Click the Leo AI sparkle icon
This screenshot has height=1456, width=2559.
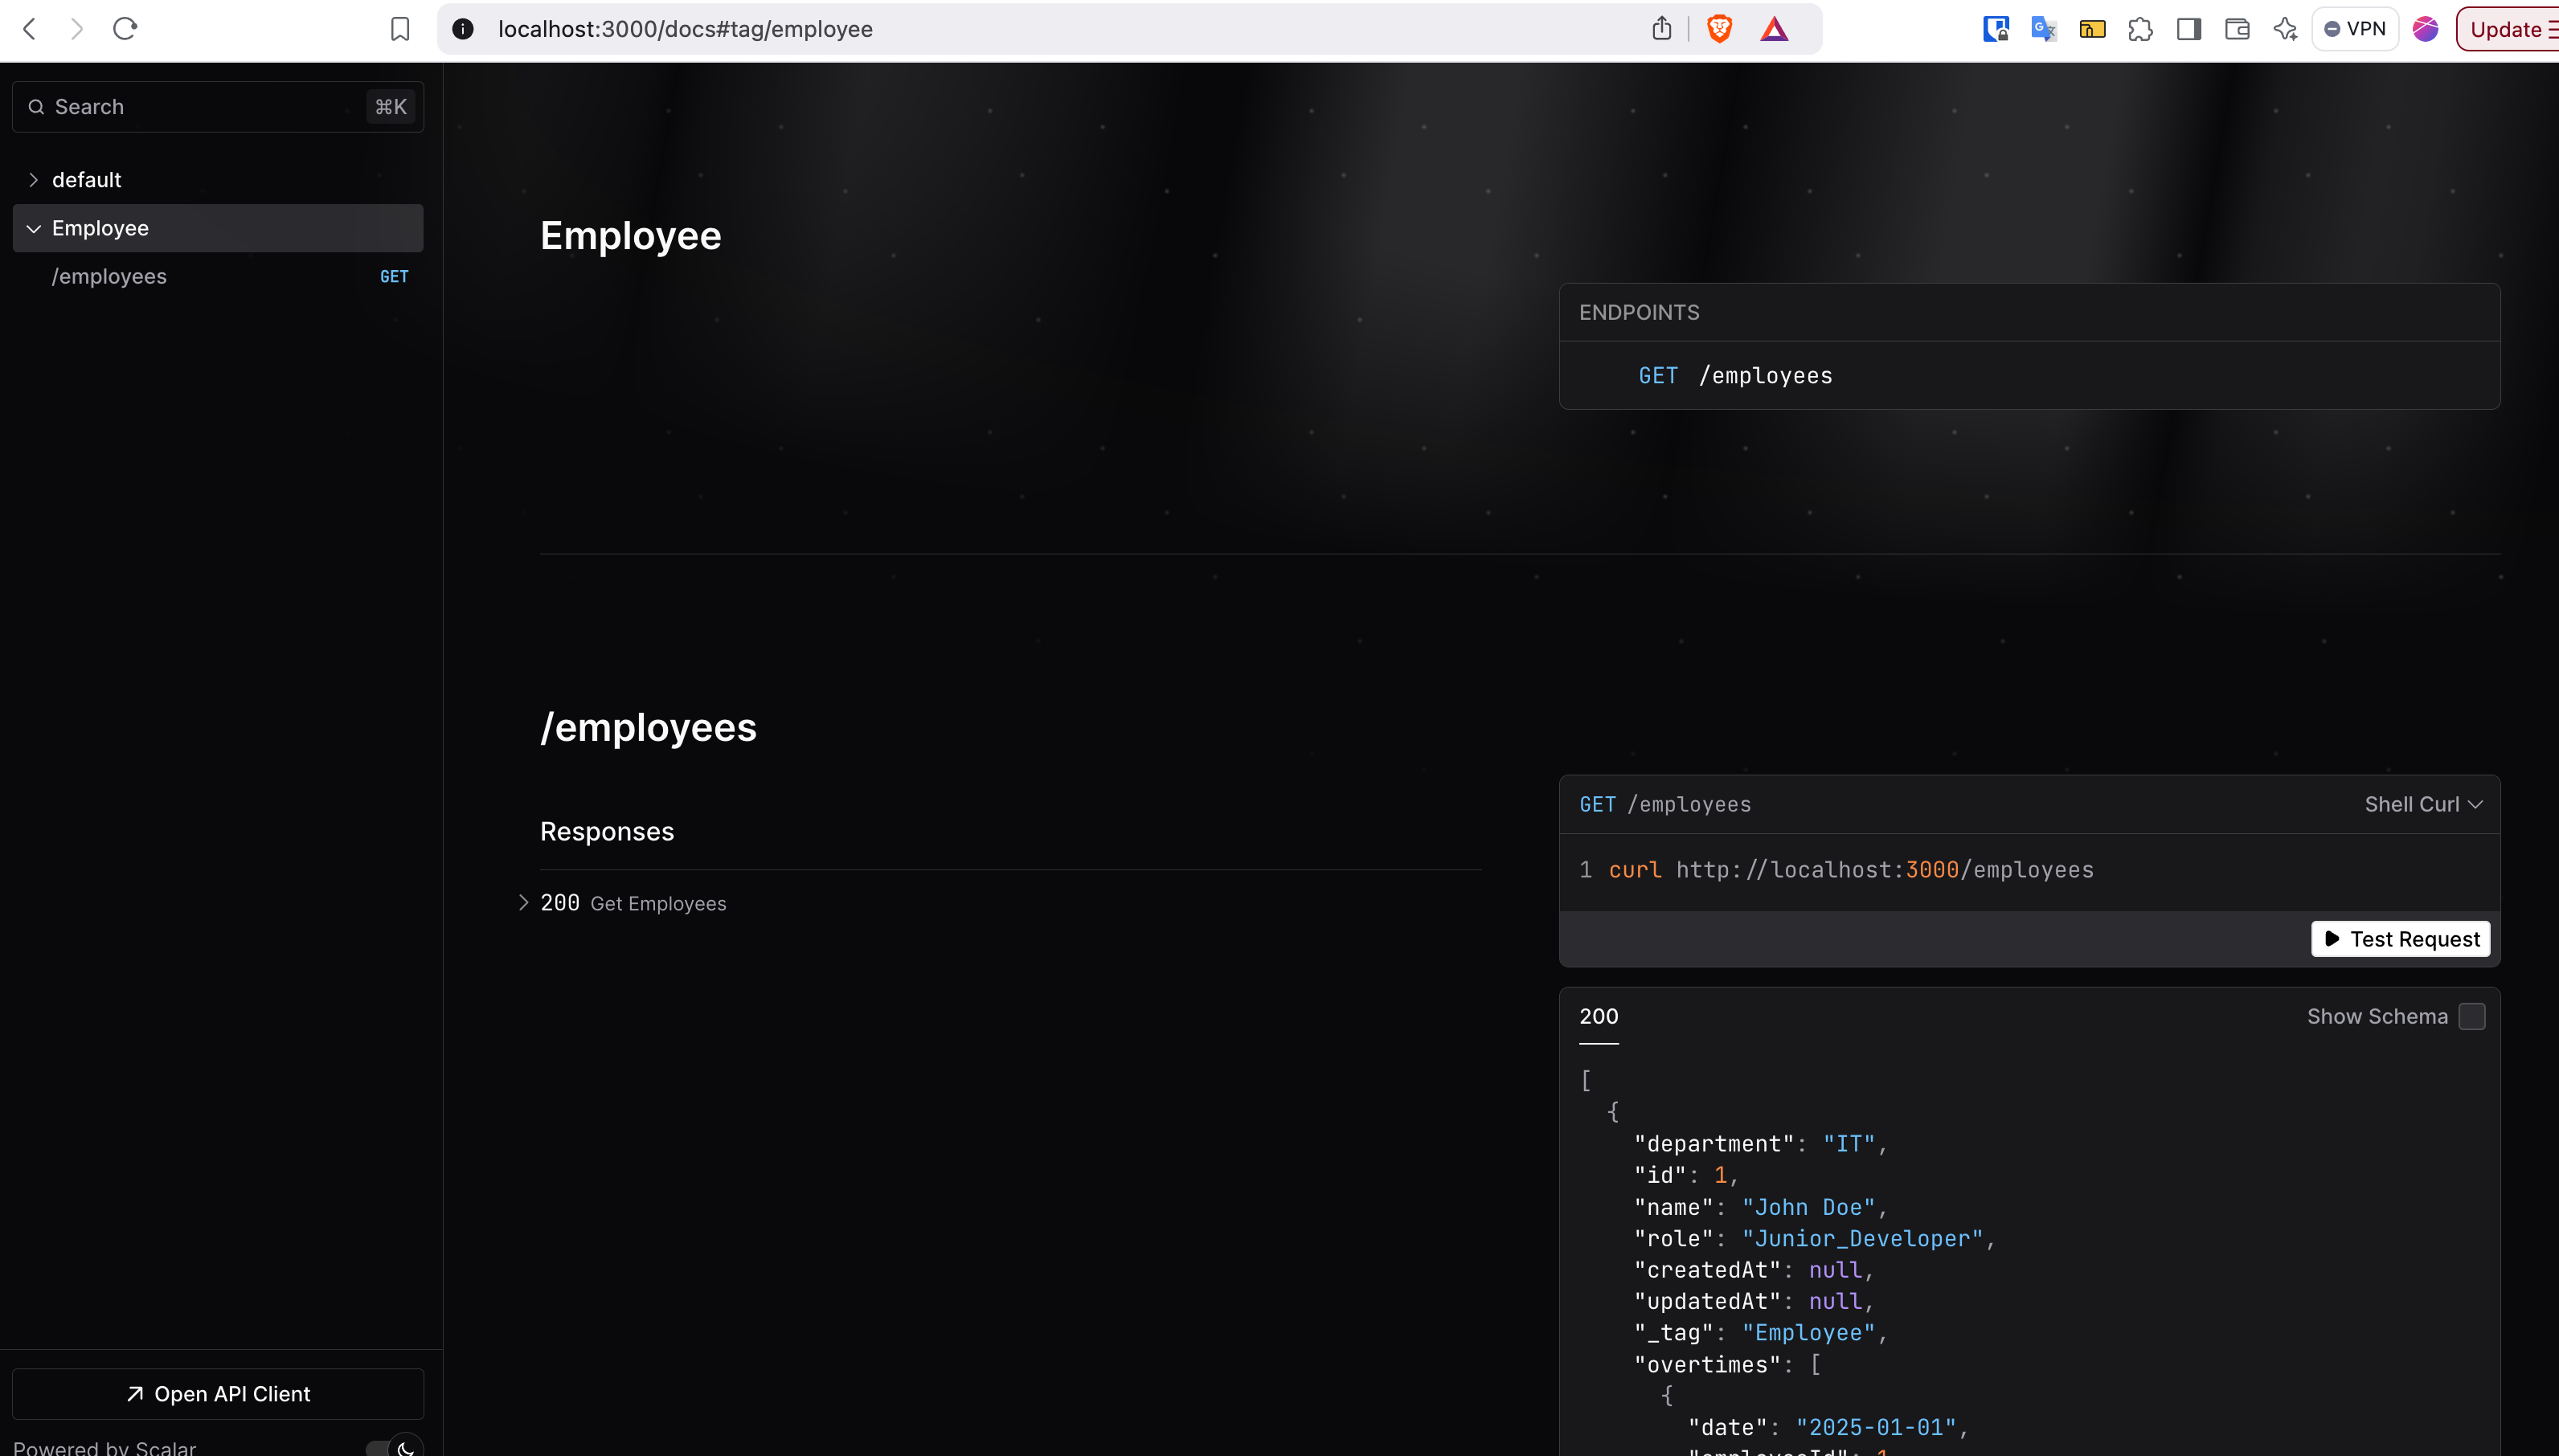click(2285, 29)
